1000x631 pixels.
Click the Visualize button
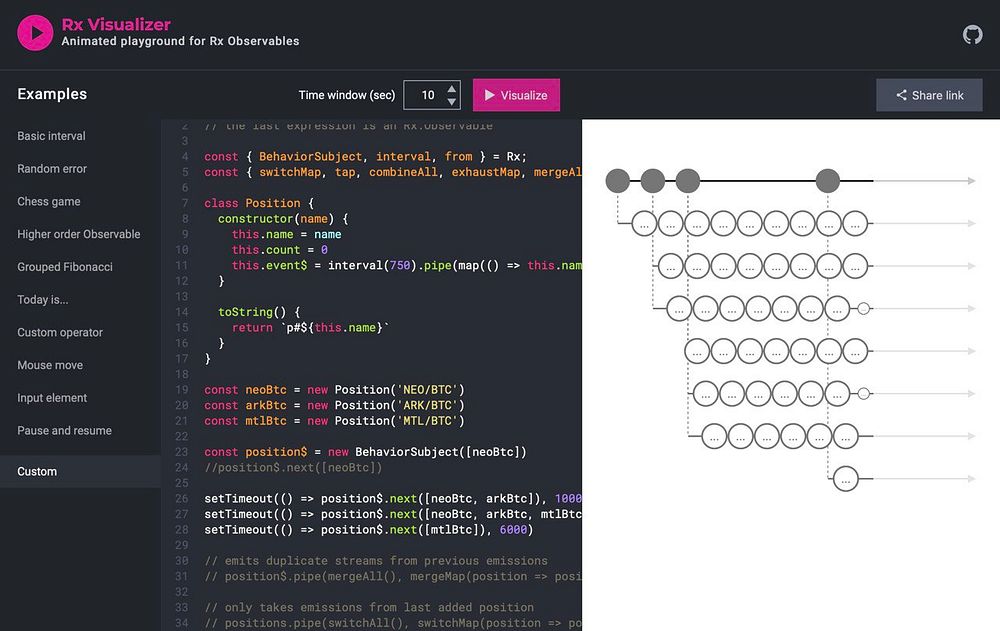pyautogui.click(x=516, y=95)
